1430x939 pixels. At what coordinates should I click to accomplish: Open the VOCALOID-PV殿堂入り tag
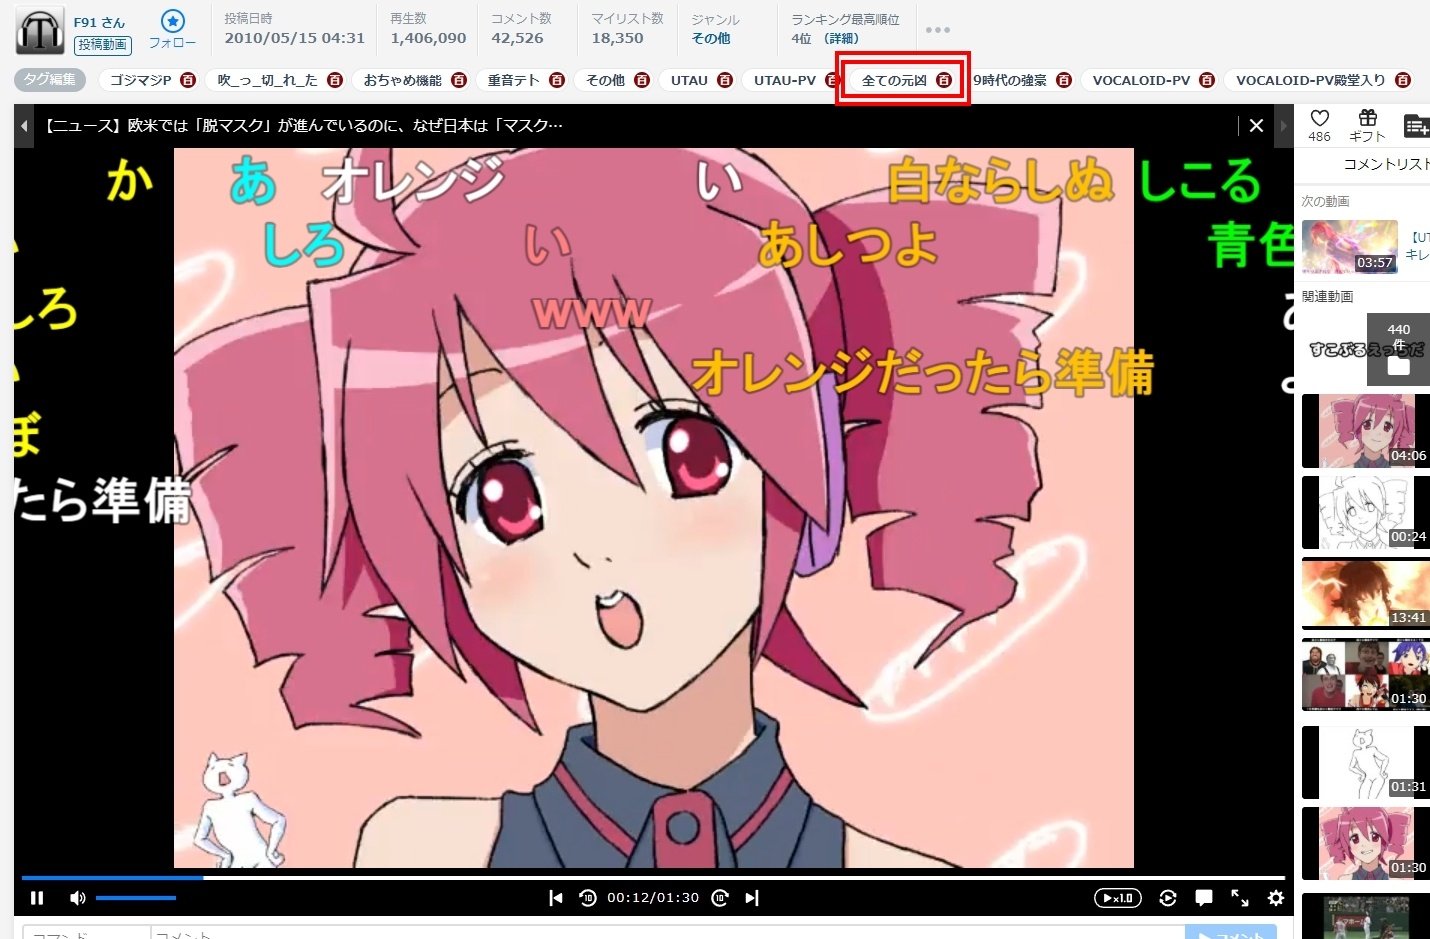pos(1311,80)
